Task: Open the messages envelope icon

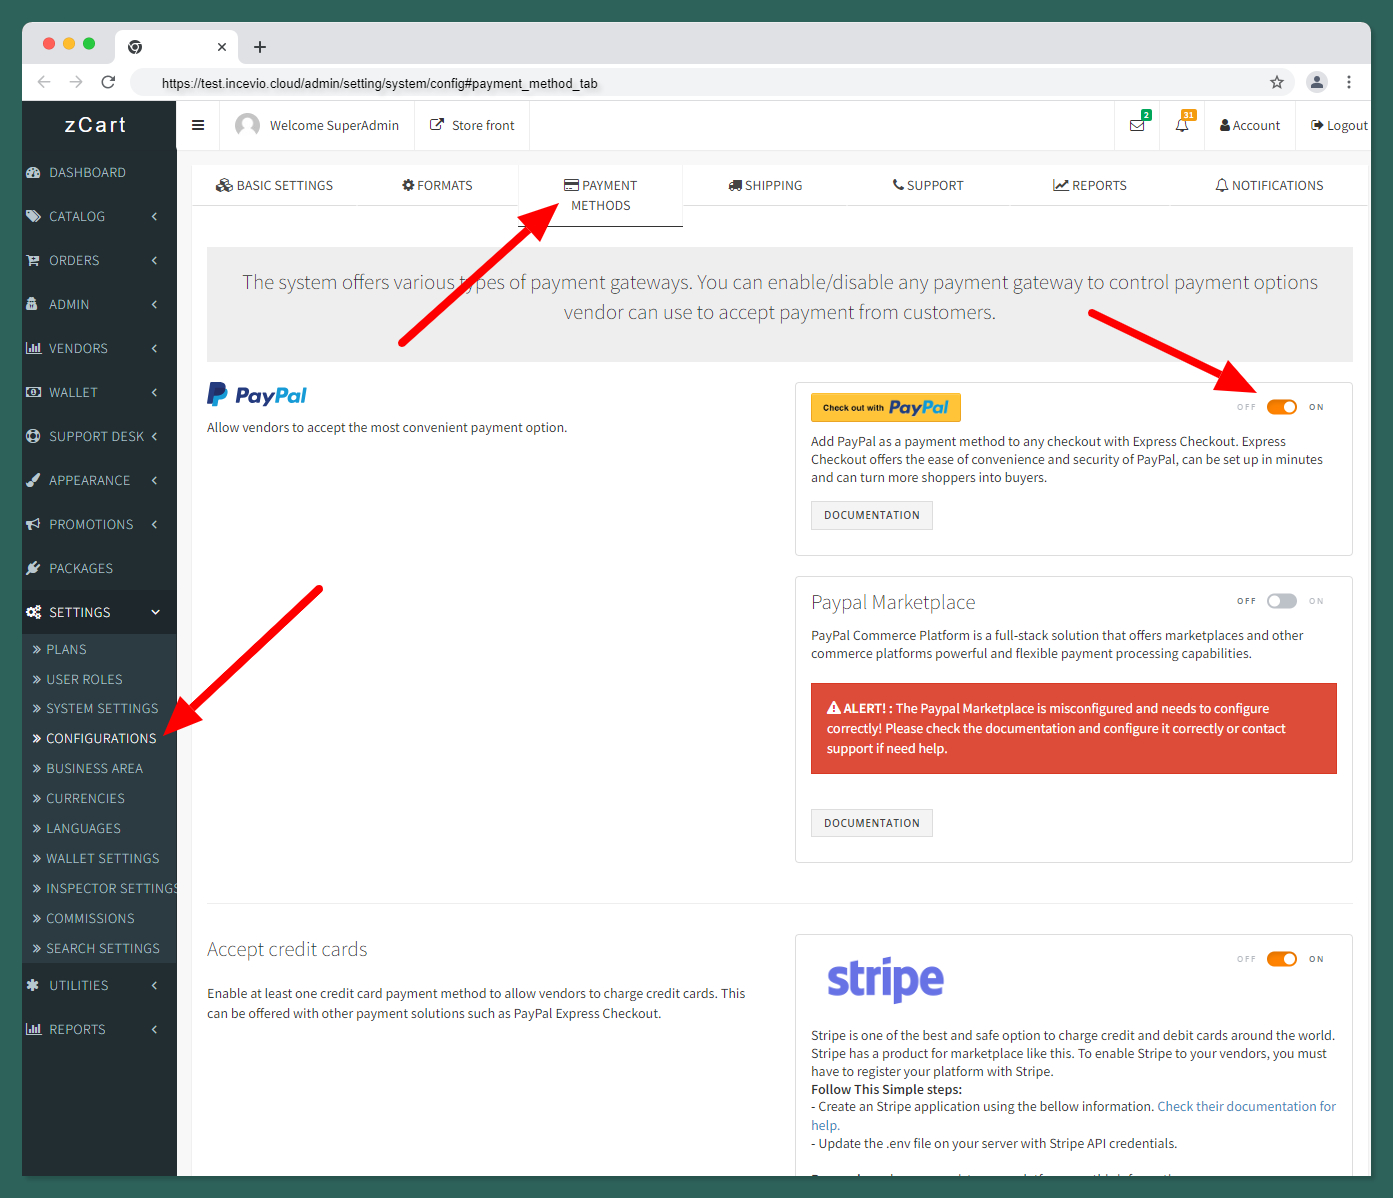Action: click(1137, 125)
